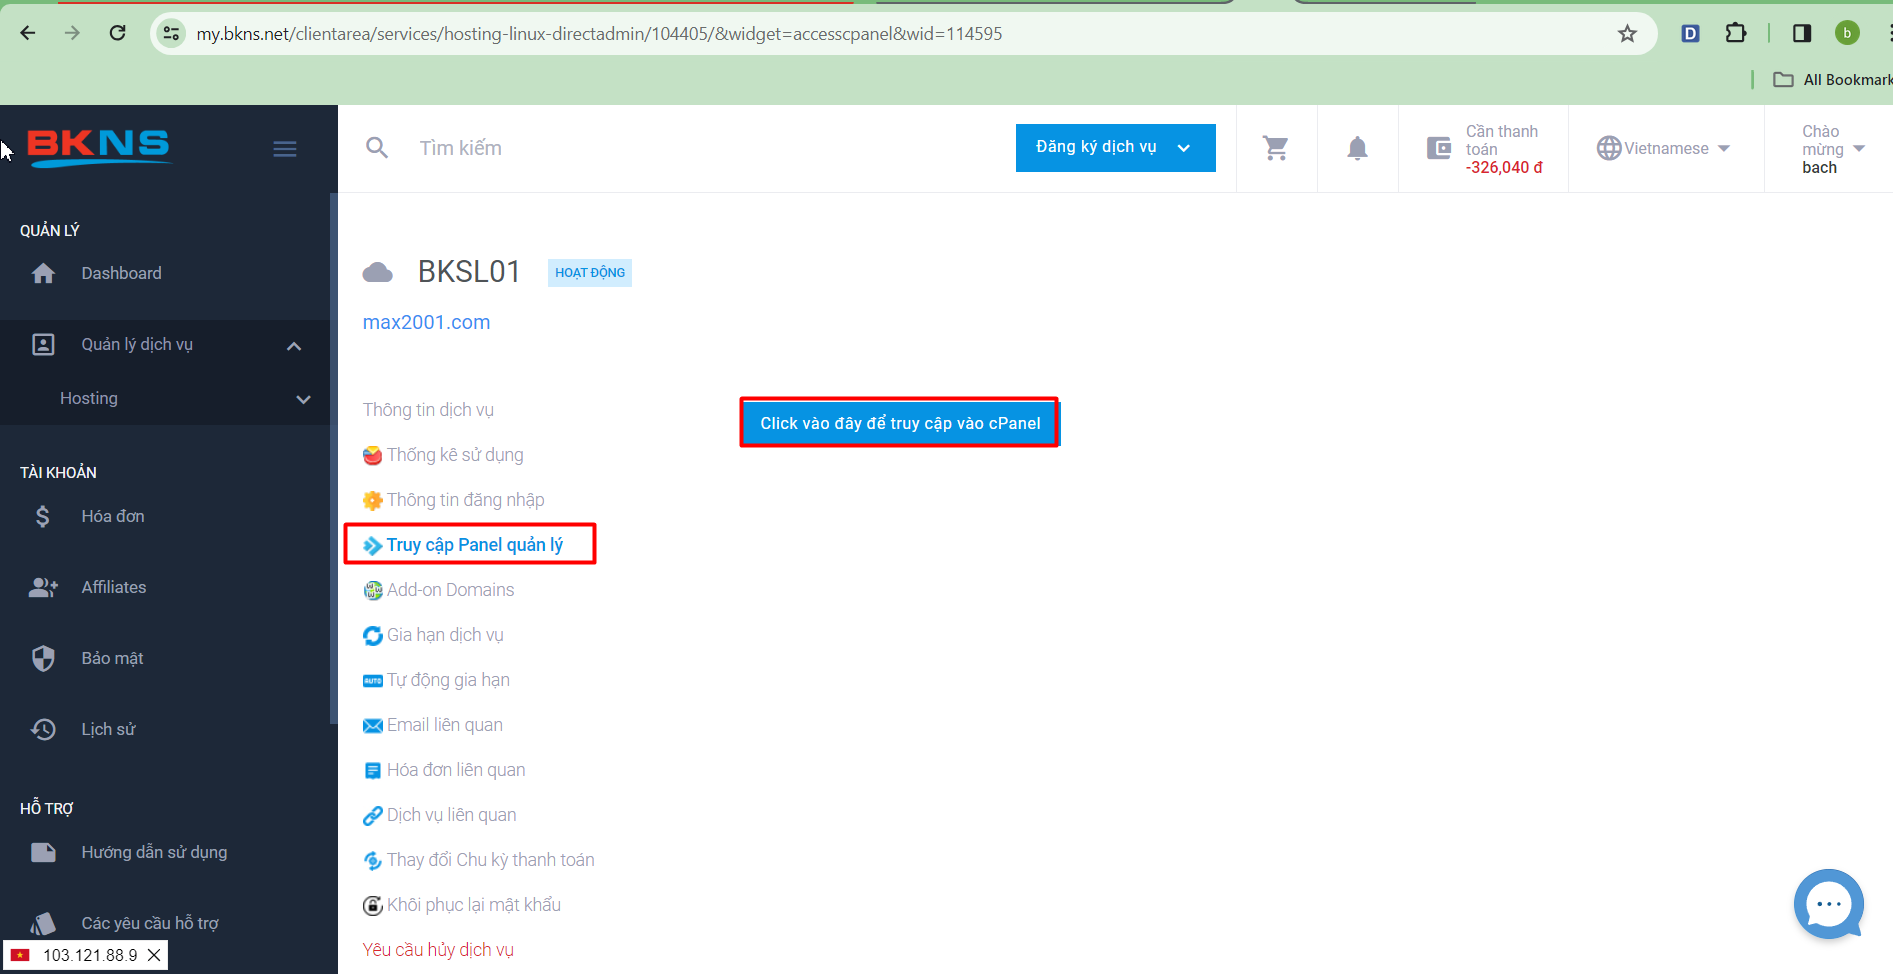Click the BKSL01 service cloud icon

click(377, 272)
